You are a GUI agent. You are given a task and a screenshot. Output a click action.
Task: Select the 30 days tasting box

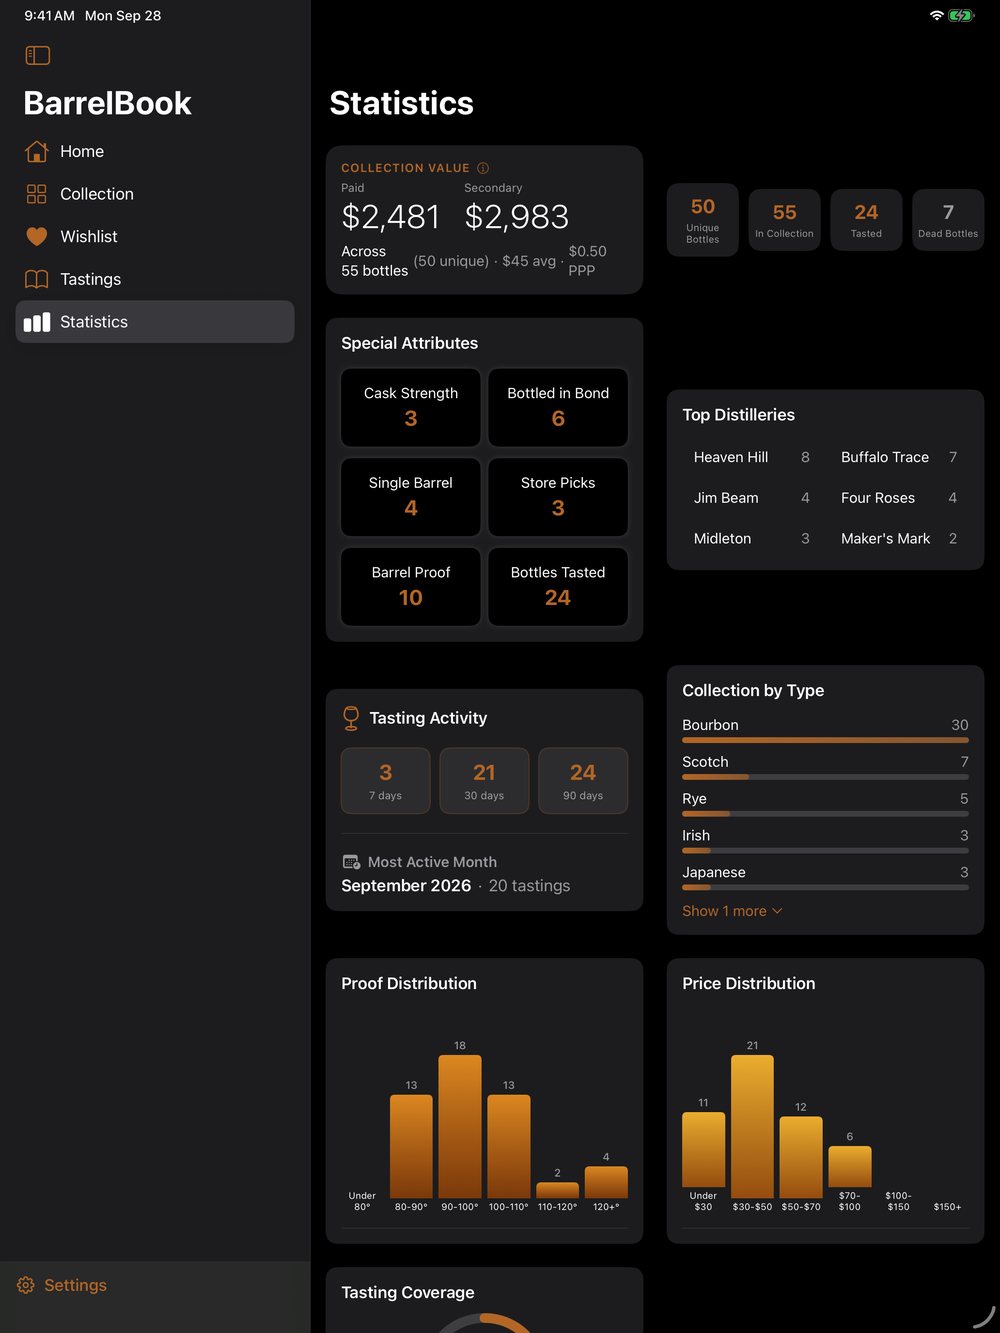[484, 781]
